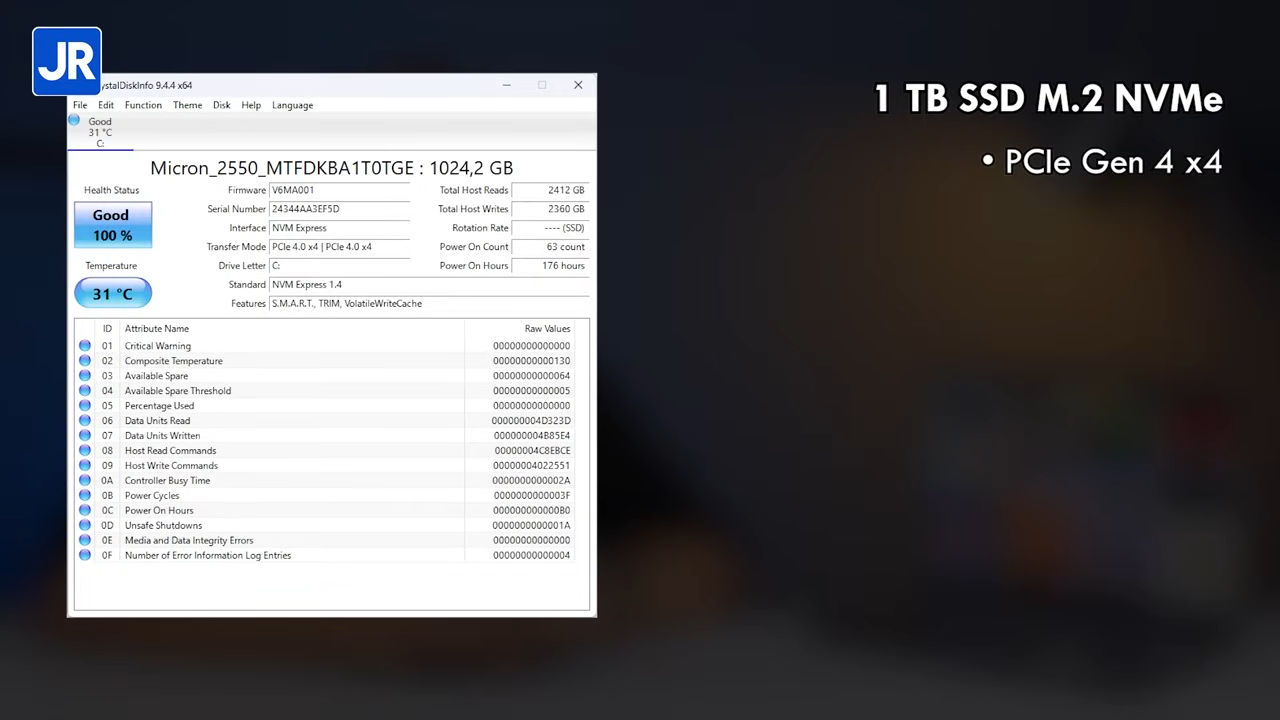Click the Raw Values column header
The height and width of the screenshot is (720, 1280).
547,329
